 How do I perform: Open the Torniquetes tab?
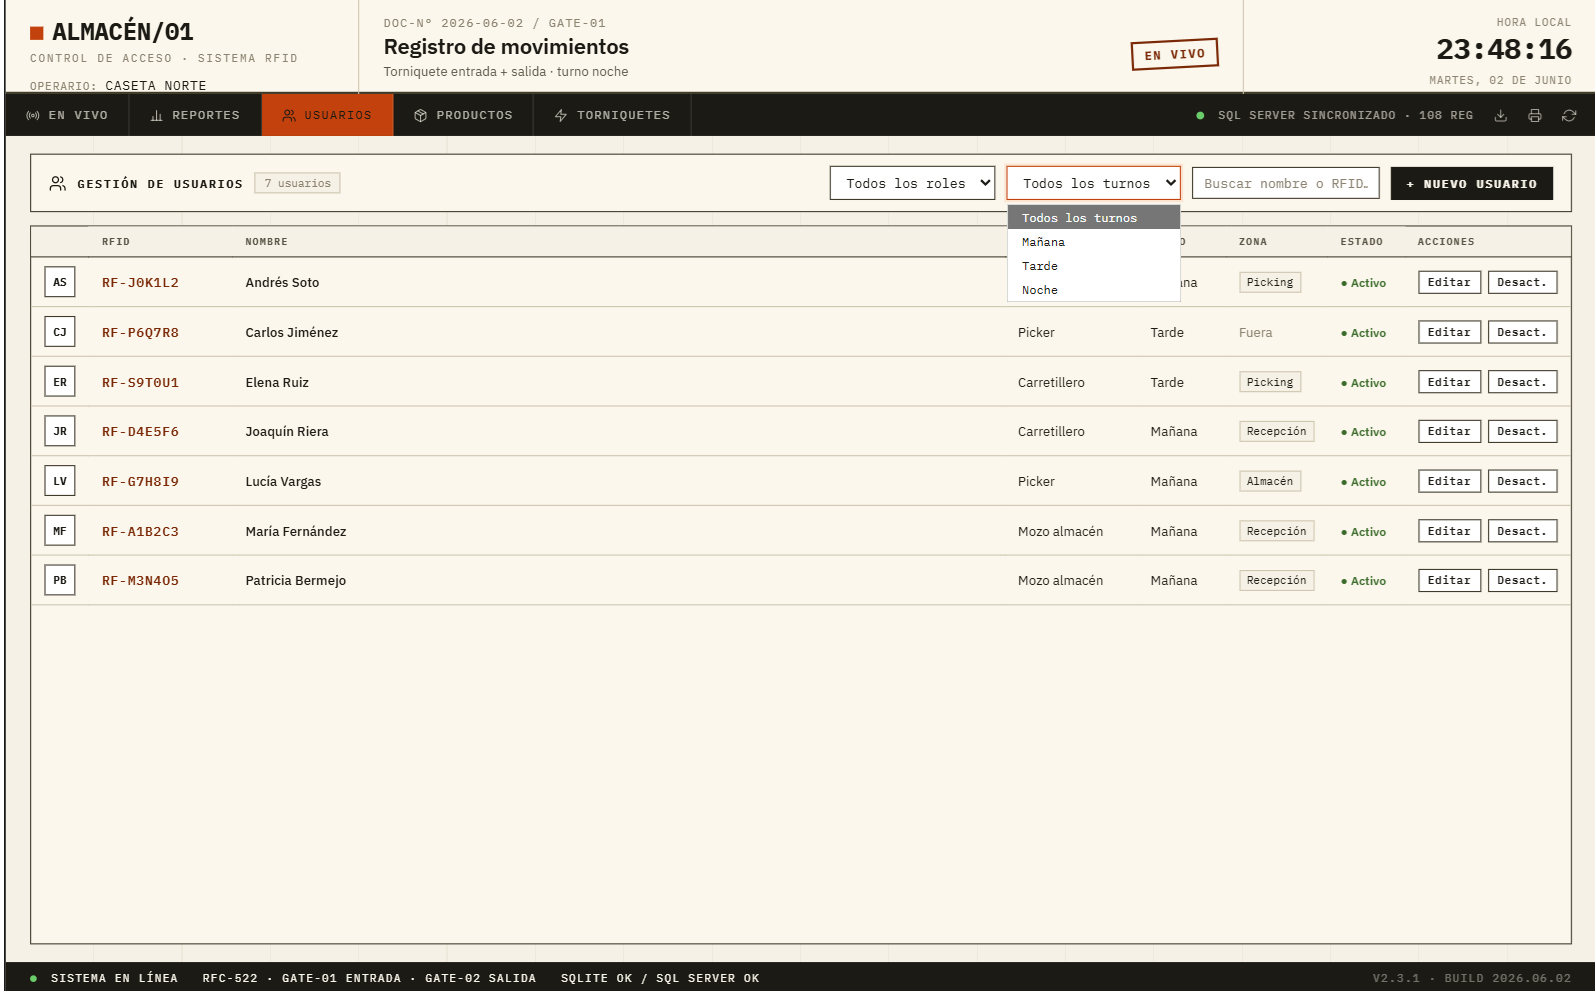pyautogui.click(x=612, y=115)
